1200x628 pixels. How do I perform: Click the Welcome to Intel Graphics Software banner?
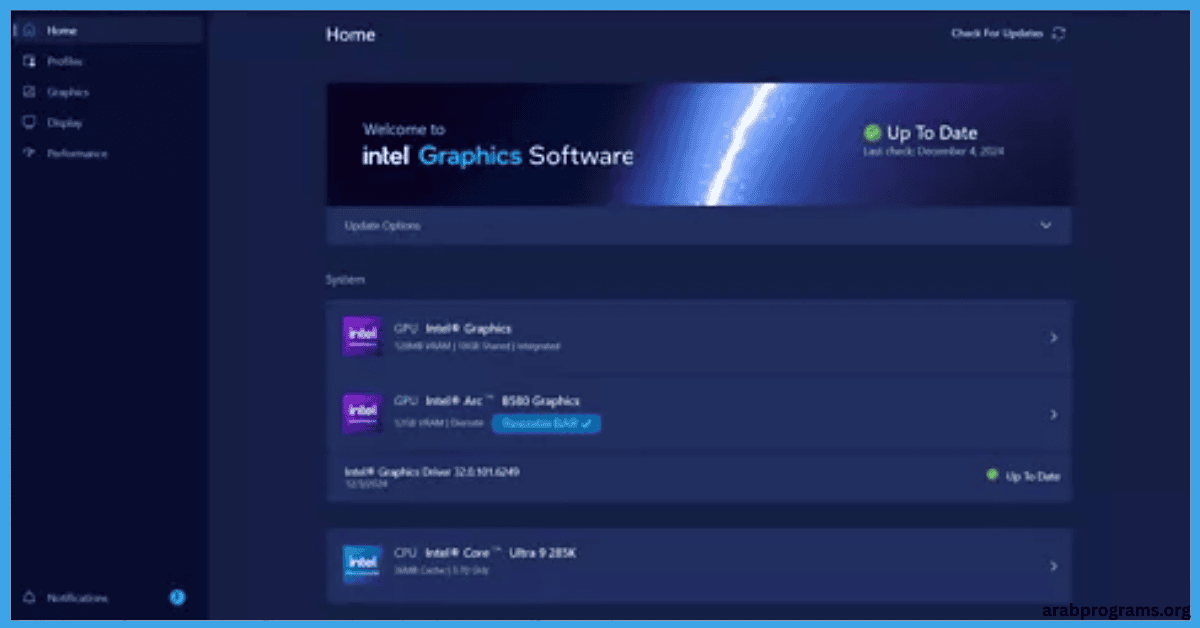tap(699, 144)
